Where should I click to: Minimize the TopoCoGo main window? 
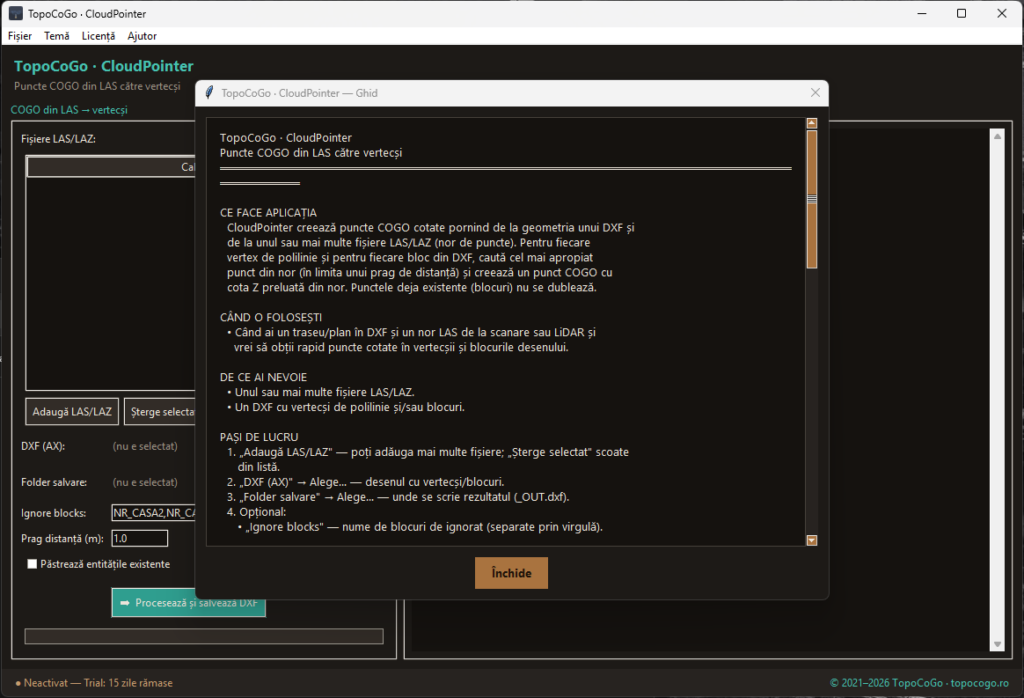[921, 13]
